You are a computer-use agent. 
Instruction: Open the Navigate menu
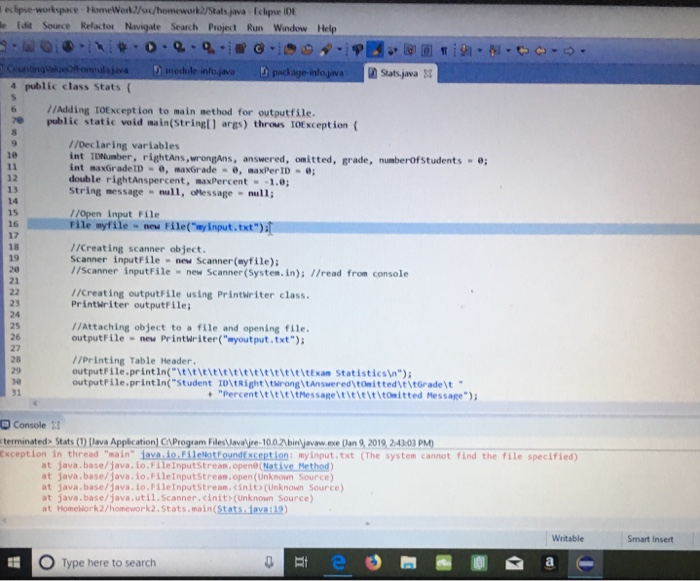point(143,27)
